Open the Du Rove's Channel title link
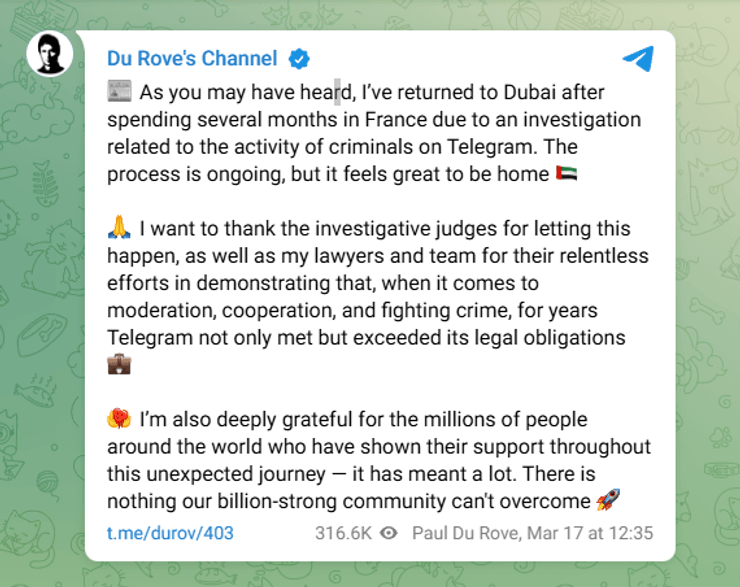740x587 pixels. click(x=193, y=59)
